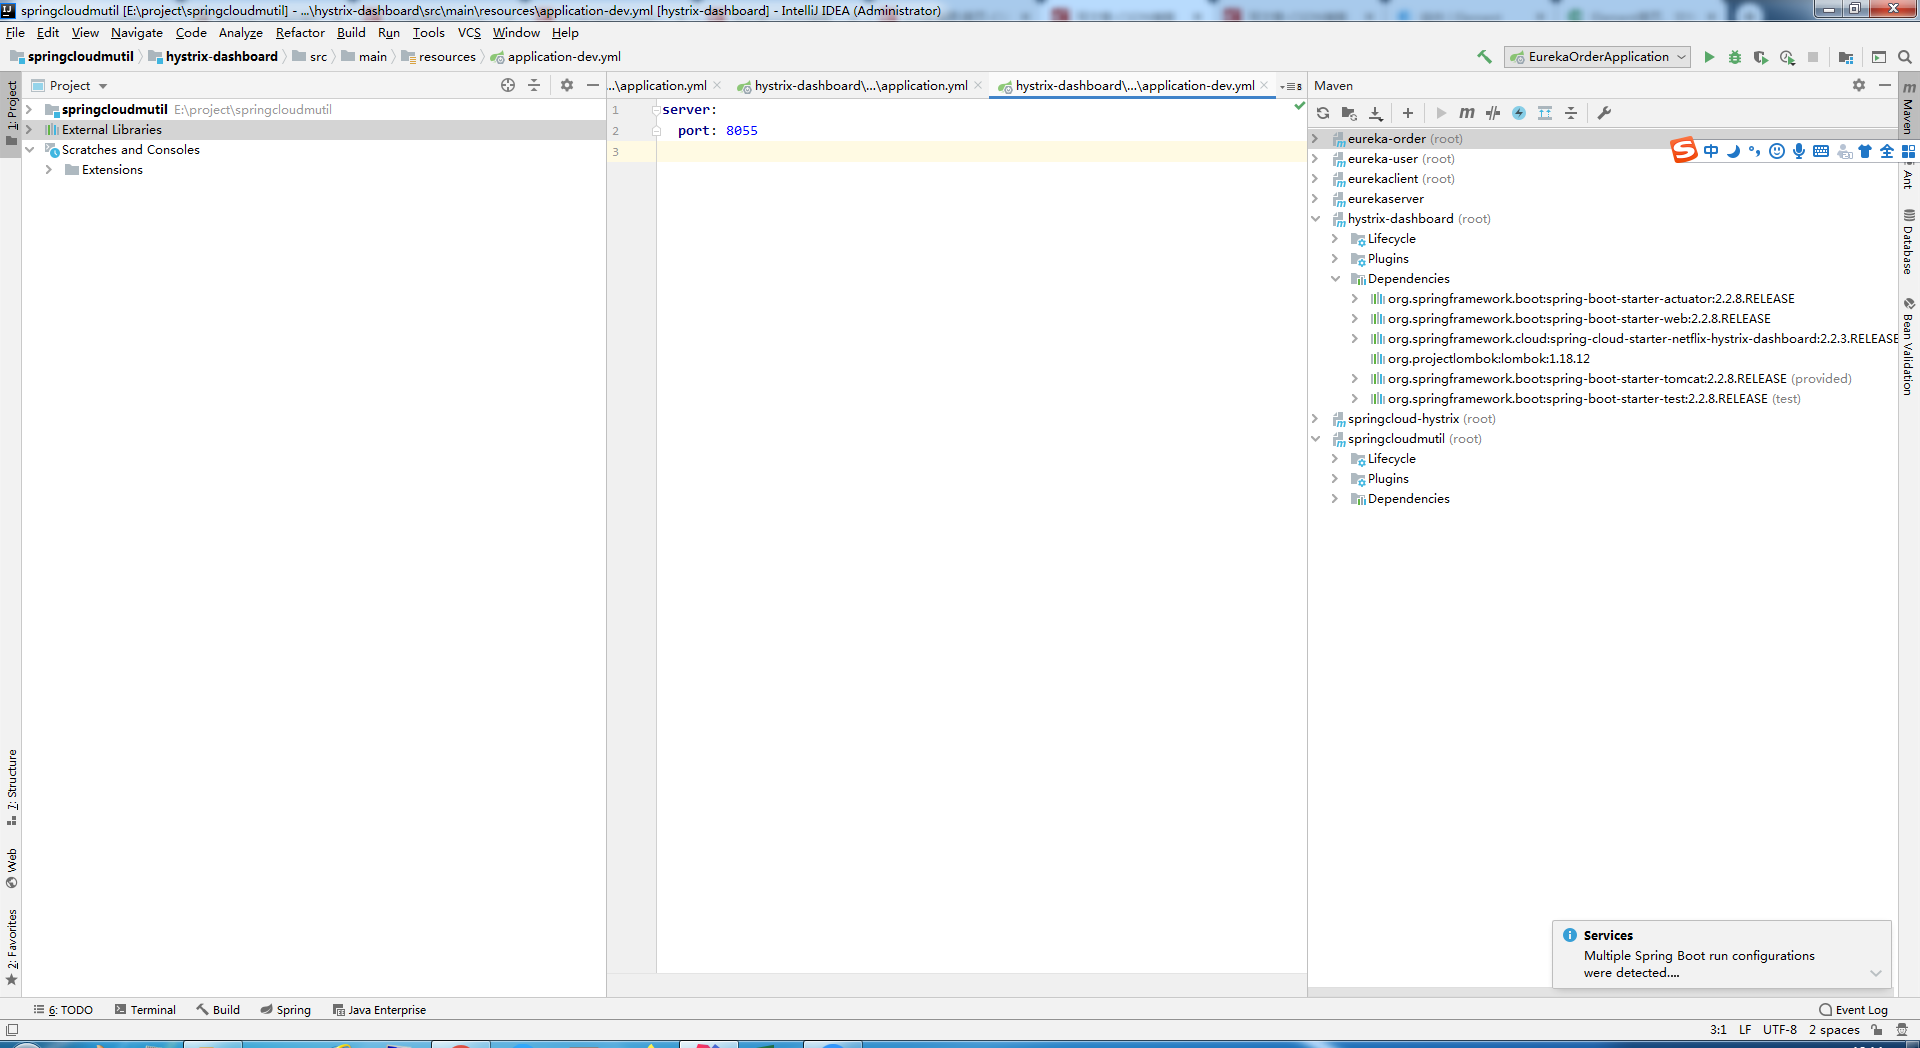Image resolution: width=1920 pixels, height=1048 pixels.
Task: Expand springcloudmutil project root node
Action: click(x=29, y=110)
